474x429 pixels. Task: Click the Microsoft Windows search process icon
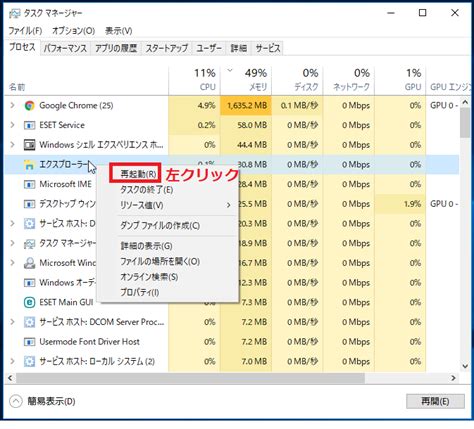(x=29, y=263)
